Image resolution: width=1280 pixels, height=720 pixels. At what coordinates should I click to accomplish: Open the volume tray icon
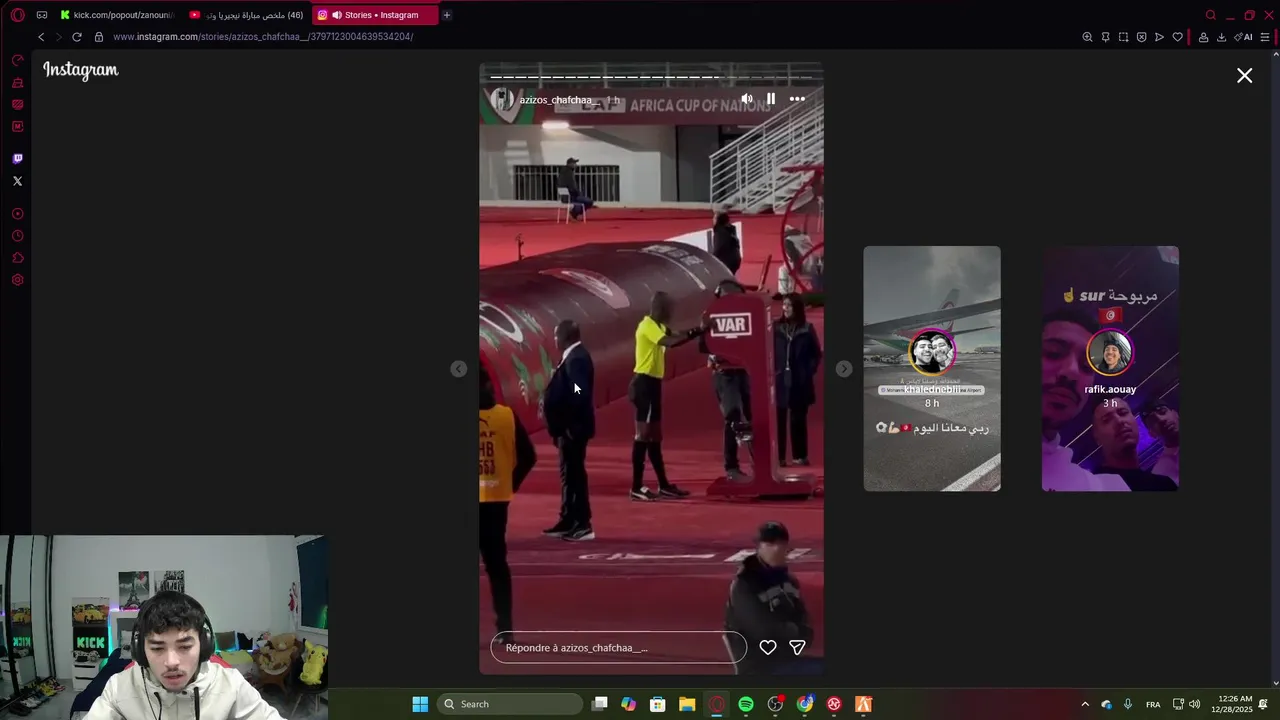point(1194,704)
